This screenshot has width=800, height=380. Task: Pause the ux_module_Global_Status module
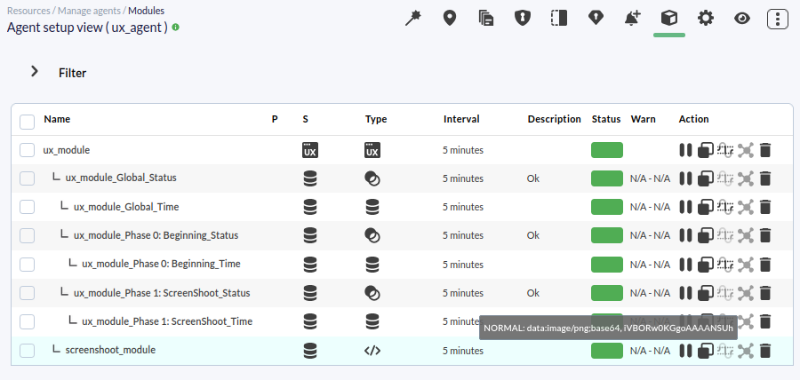click(x=686, y=179)
